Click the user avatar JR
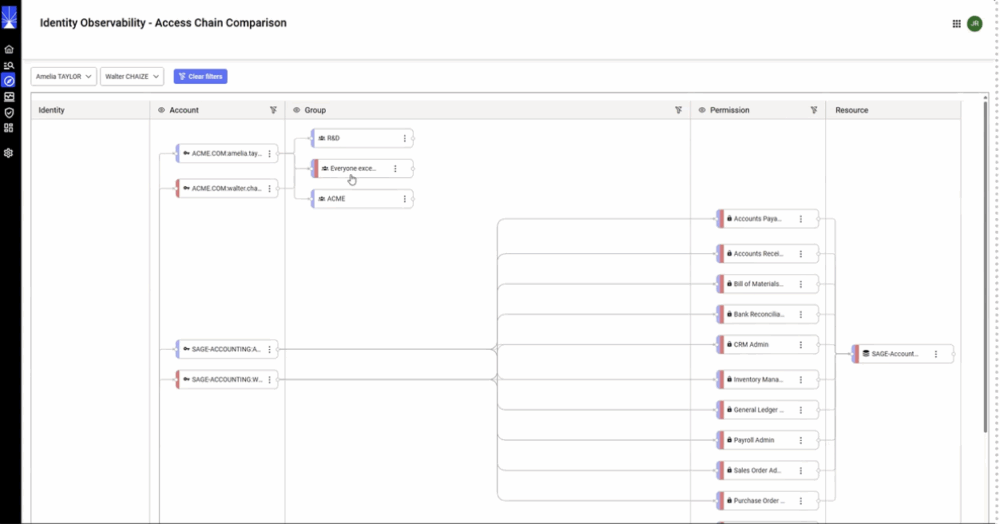The width and height of the screenshot is (1000, 524). click(x=974, y=24)
